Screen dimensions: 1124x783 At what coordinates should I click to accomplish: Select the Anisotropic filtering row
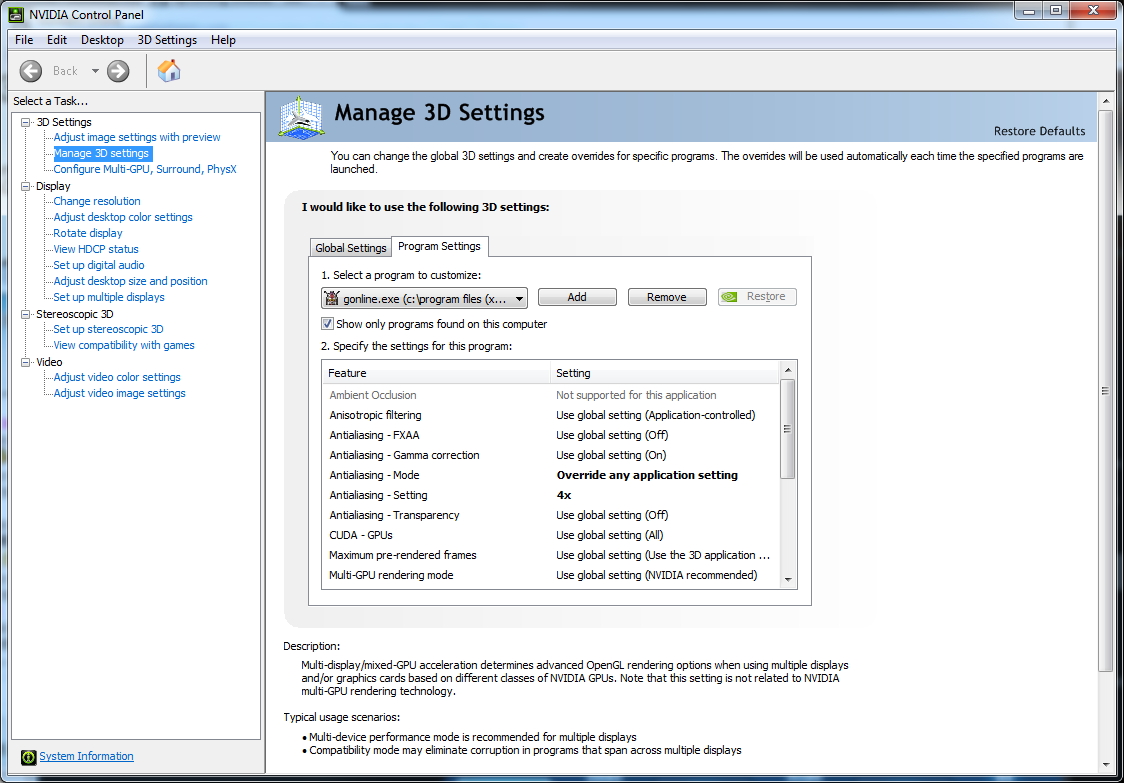click(550, 415)
